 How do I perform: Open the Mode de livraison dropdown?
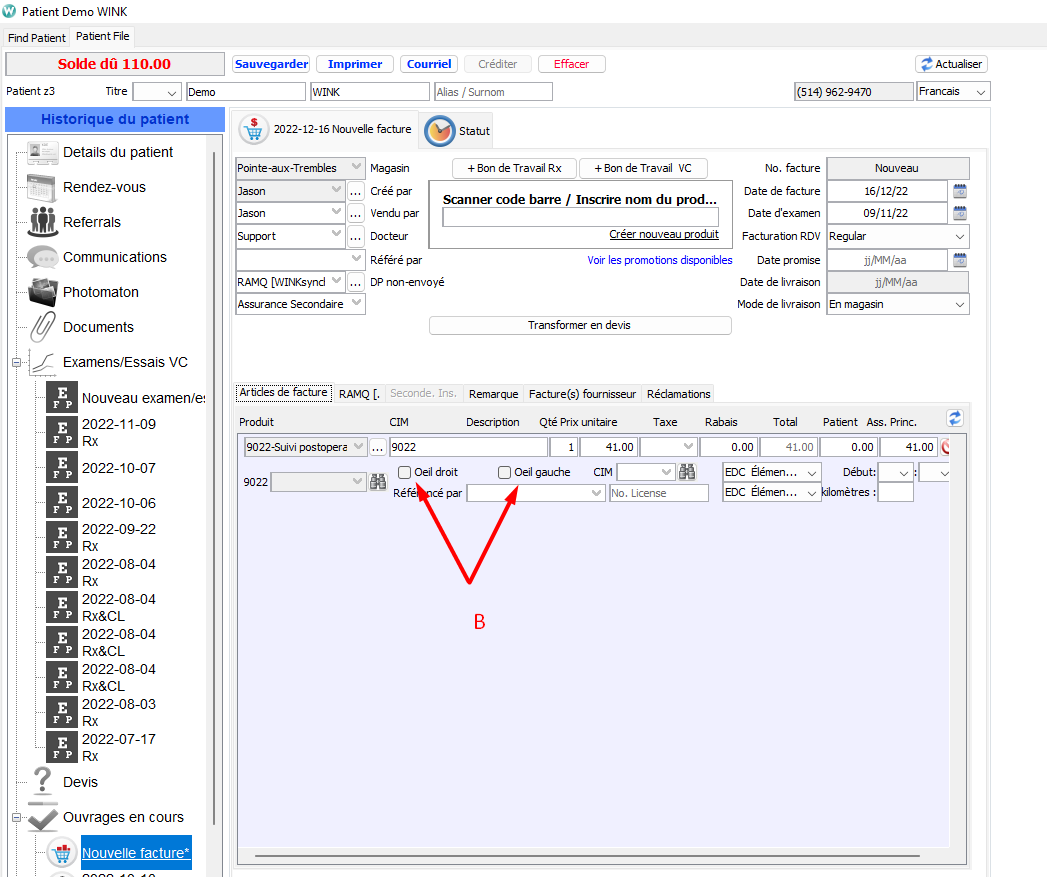pyautogui.click(x=960, y=305)
